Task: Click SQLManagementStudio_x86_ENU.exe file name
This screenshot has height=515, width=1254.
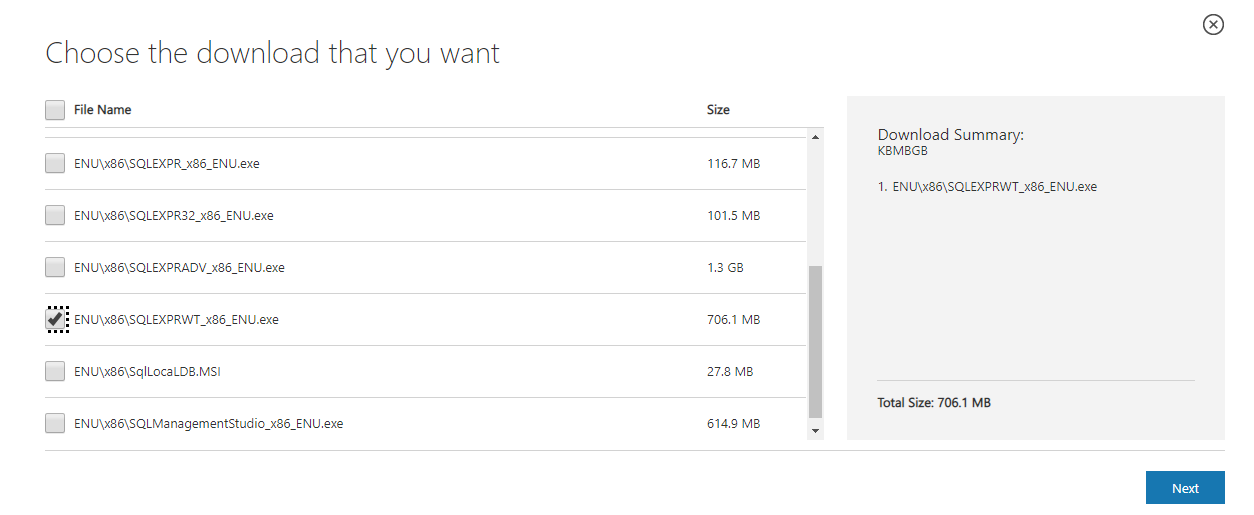Action: click(x=208, y=424)
